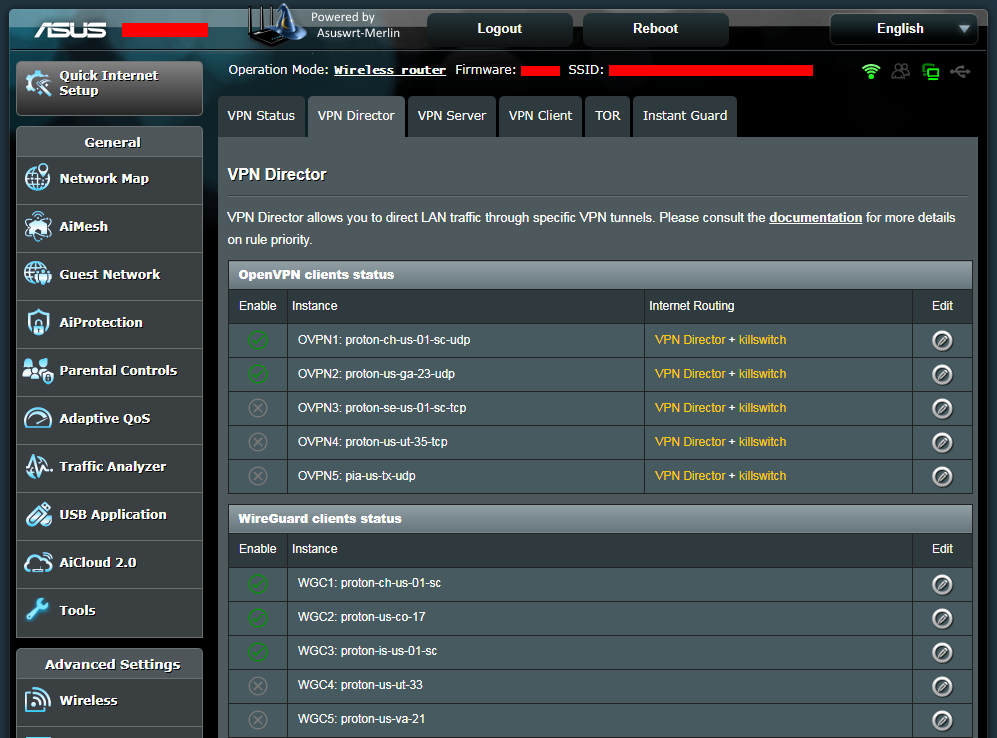Click OVPN1 VPN Director + killswitch text

click(720, 340)
